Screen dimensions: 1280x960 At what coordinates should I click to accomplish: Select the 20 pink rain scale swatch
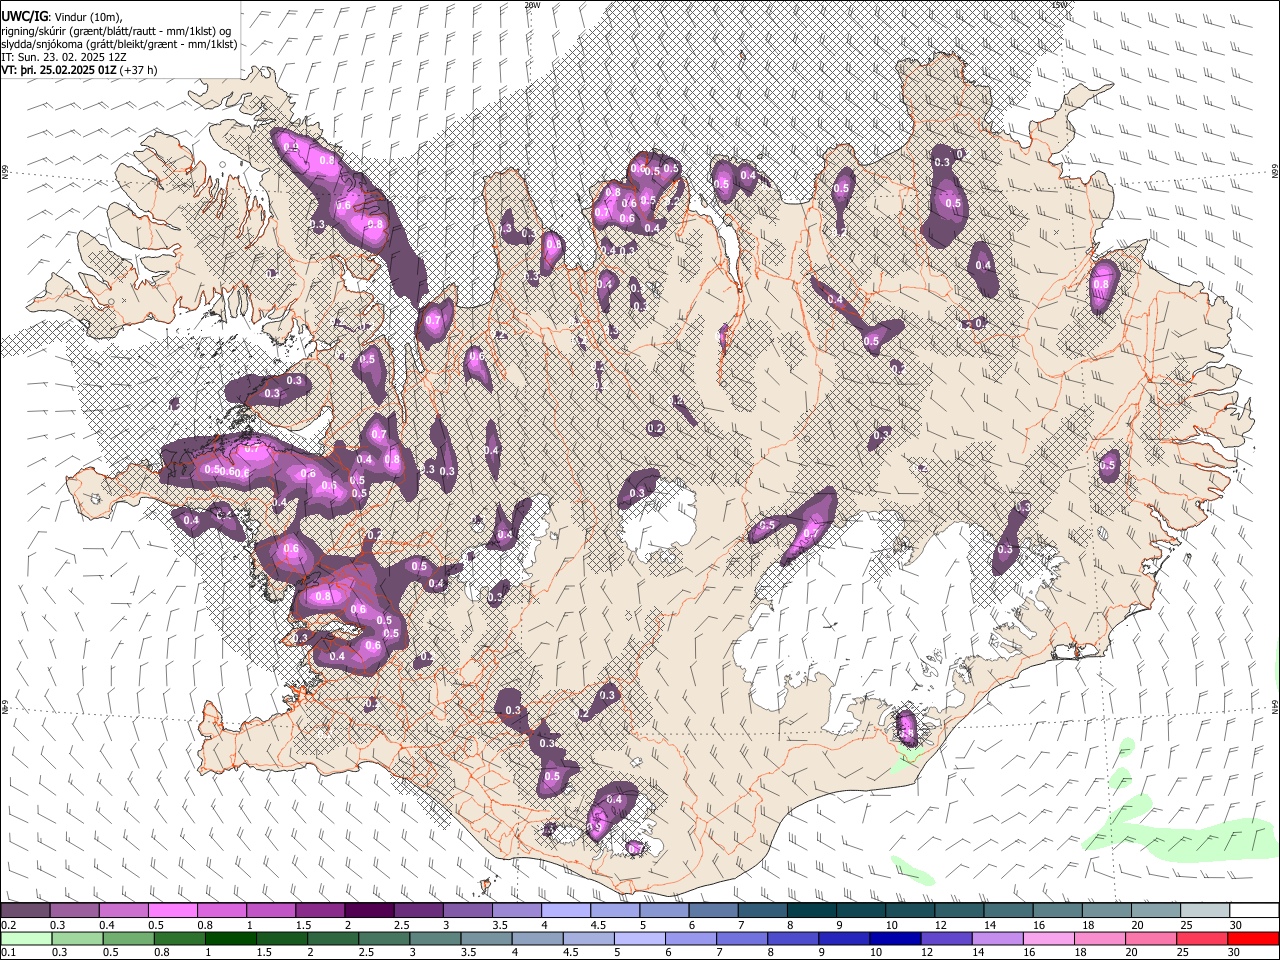(x=1151, y=938)
